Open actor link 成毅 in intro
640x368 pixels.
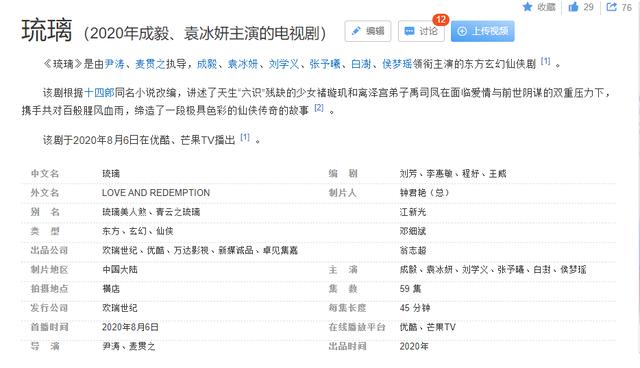(207, 64)
